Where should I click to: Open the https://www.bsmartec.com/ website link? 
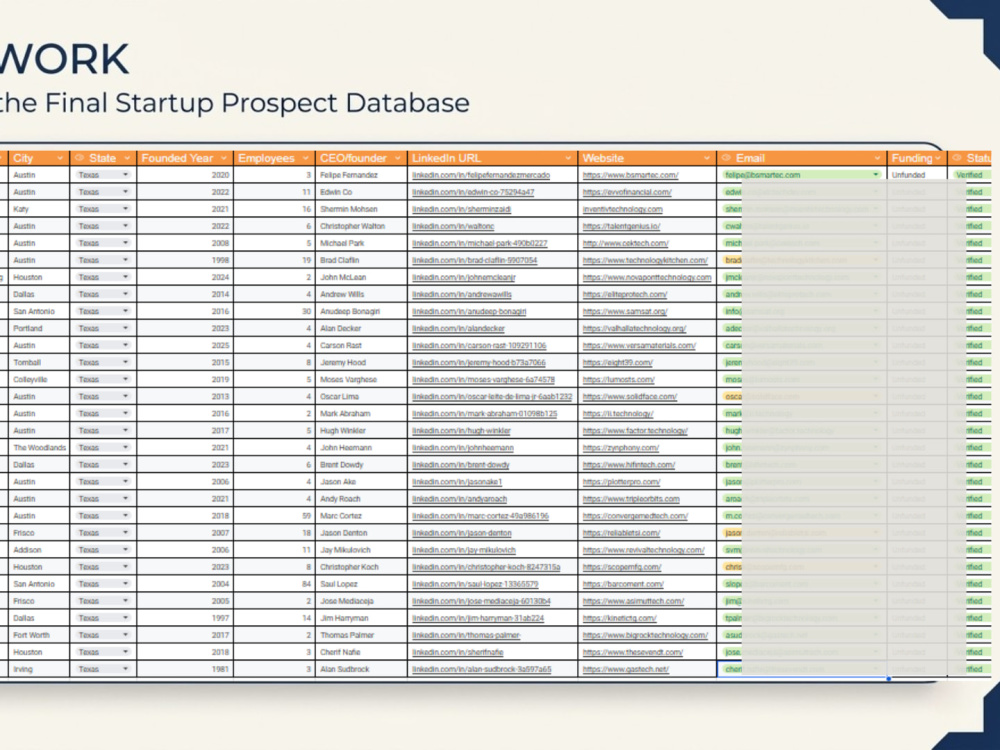pyautogui.click(x=630, y=175)
